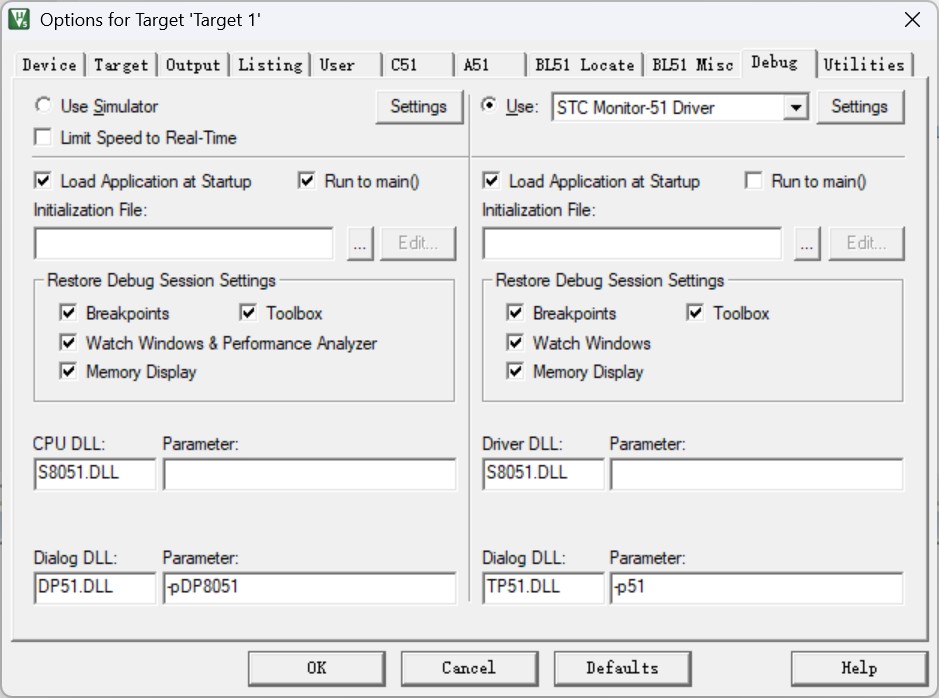The width and height of the screenshot is (939, 698).
Task: Click simulator Edit... button
Action: tap(418, 244)
